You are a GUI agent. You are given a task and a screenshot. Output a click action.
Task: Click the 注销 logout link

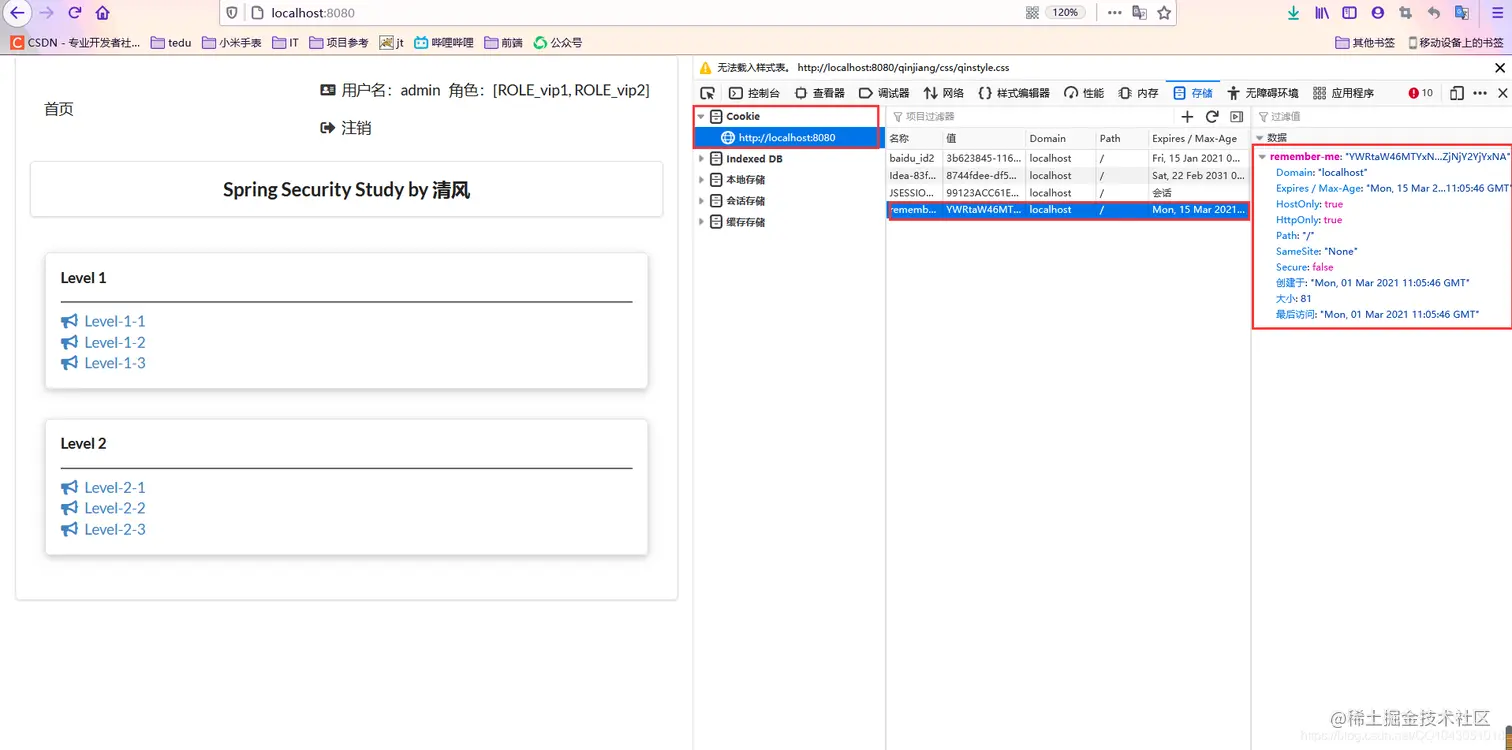coord(346,128)
